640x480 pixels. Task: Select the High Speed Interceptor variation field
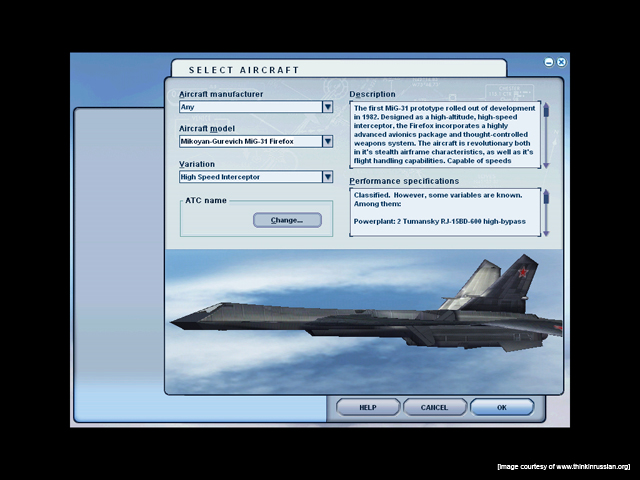(x=251, y=177)
